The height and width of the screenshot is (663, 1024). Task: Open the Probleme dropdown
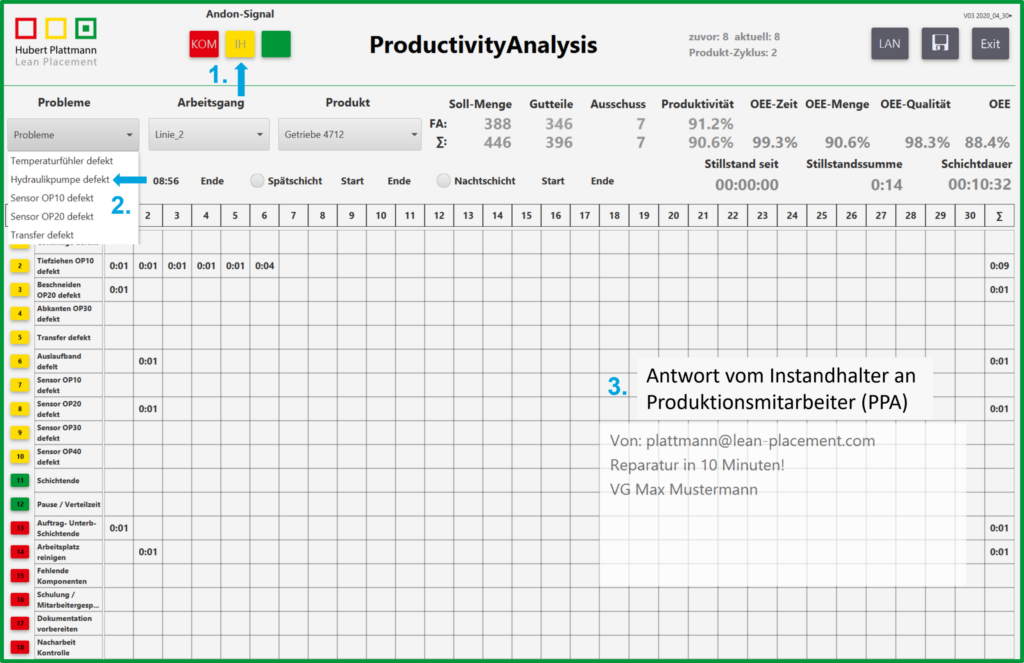[73, 134]
